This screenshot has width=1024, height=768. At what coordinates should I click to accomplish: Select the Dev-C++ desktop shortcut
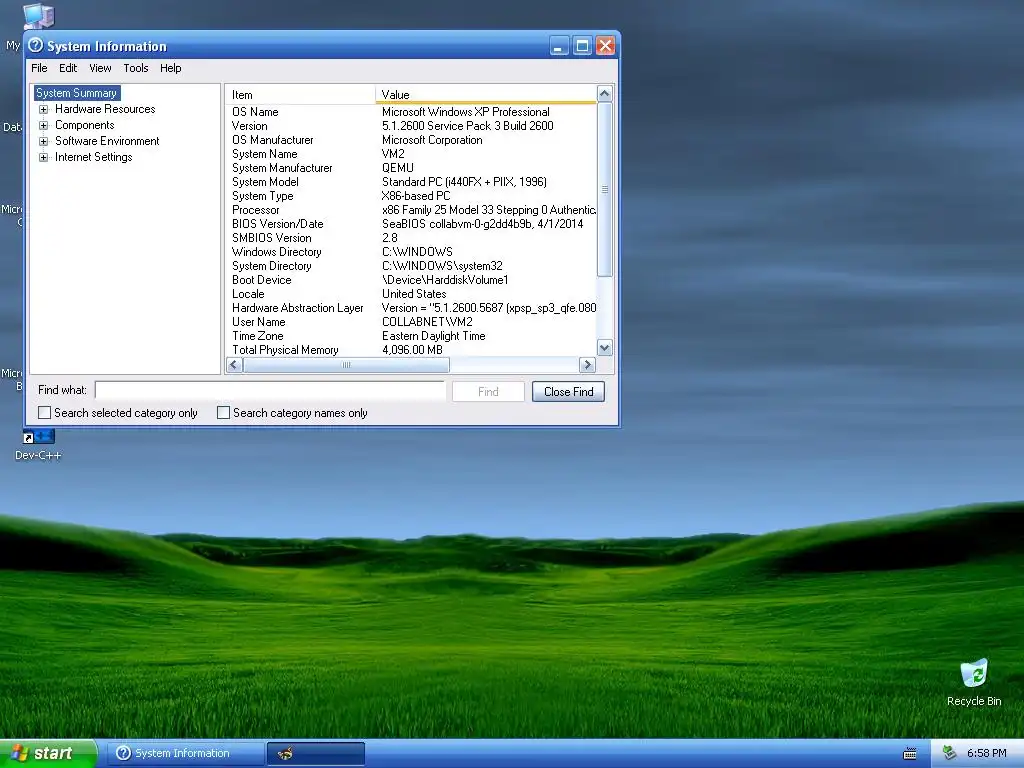38,446
